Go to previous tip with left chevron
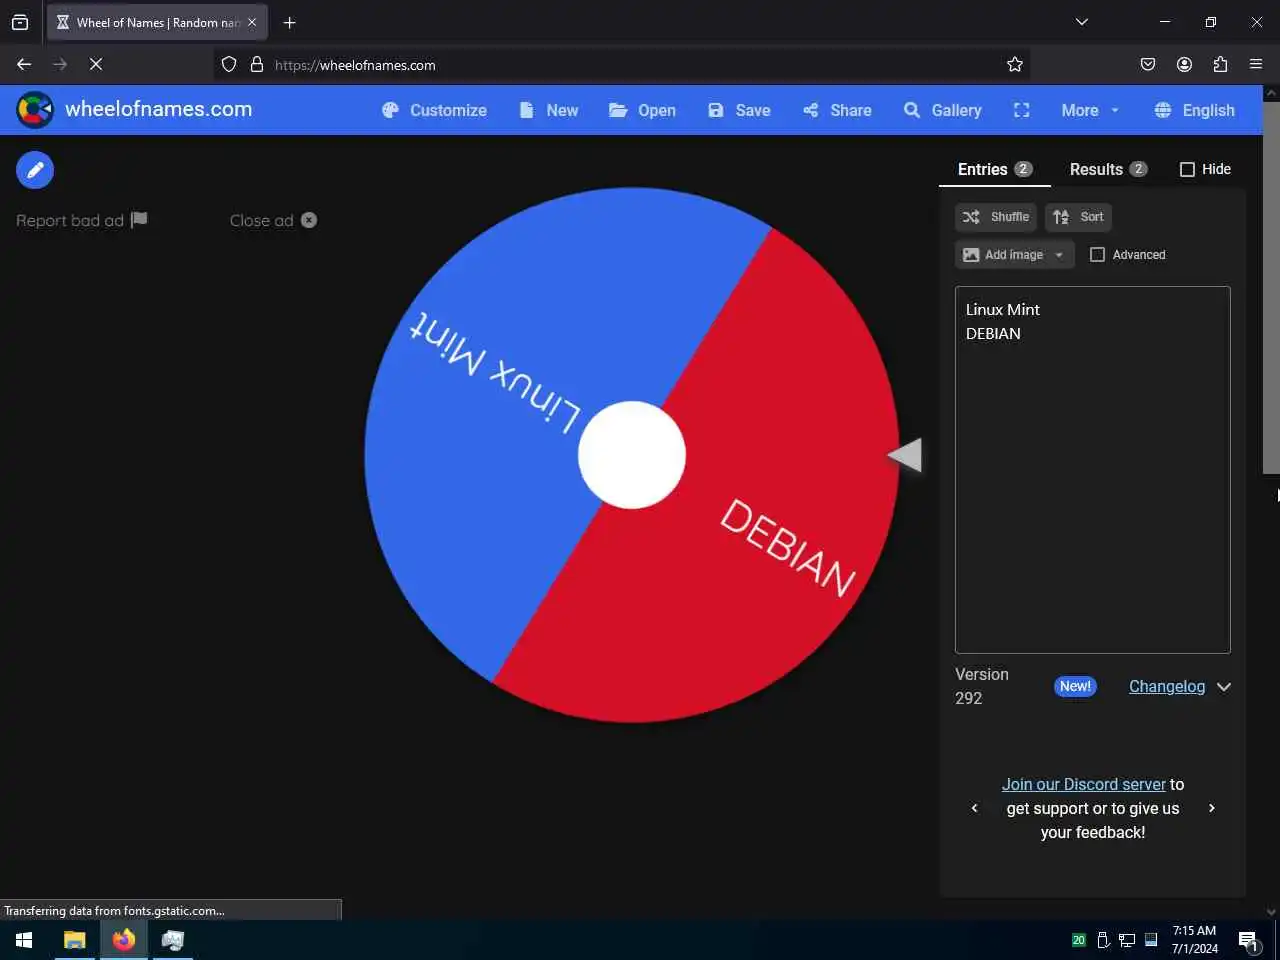This screenshot has height=960, width=1280. click(x=975, y=808)
